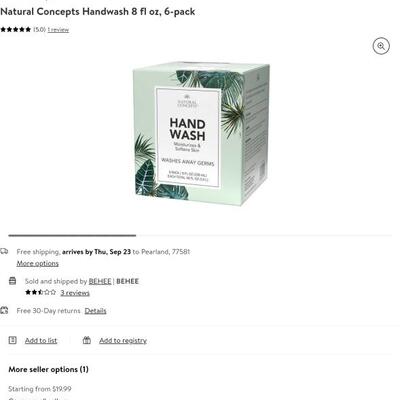Click the zoom magnifier icon on product image
The image size is (400, 400).
381,46
